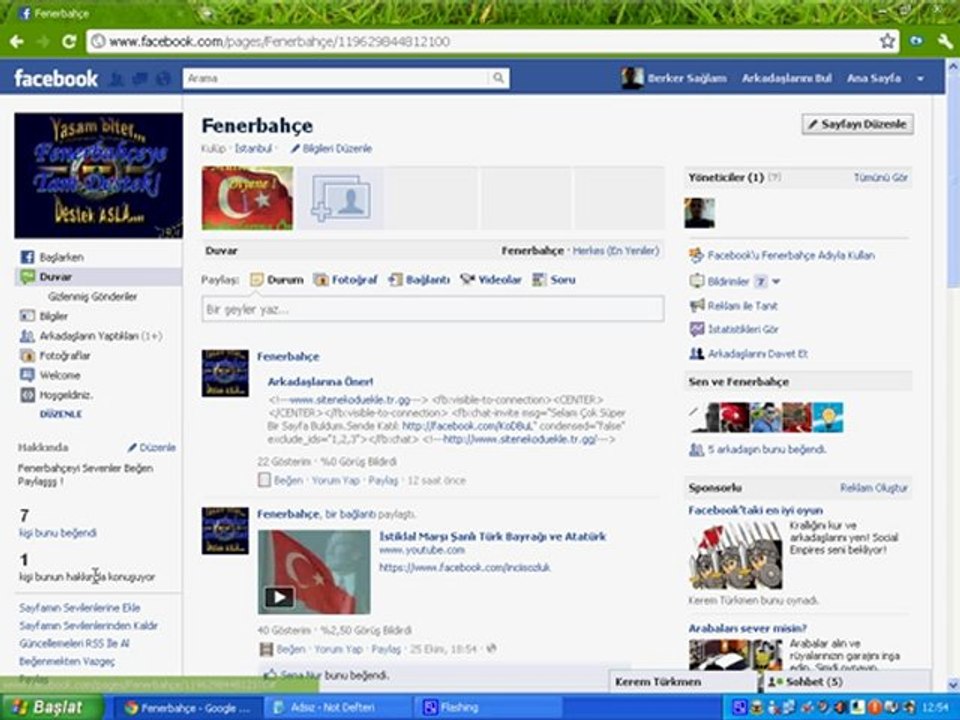The image size is (960, 720).
Task: Open Gizlenmiş Gönderiler
Action: click(x=92, y=296)
